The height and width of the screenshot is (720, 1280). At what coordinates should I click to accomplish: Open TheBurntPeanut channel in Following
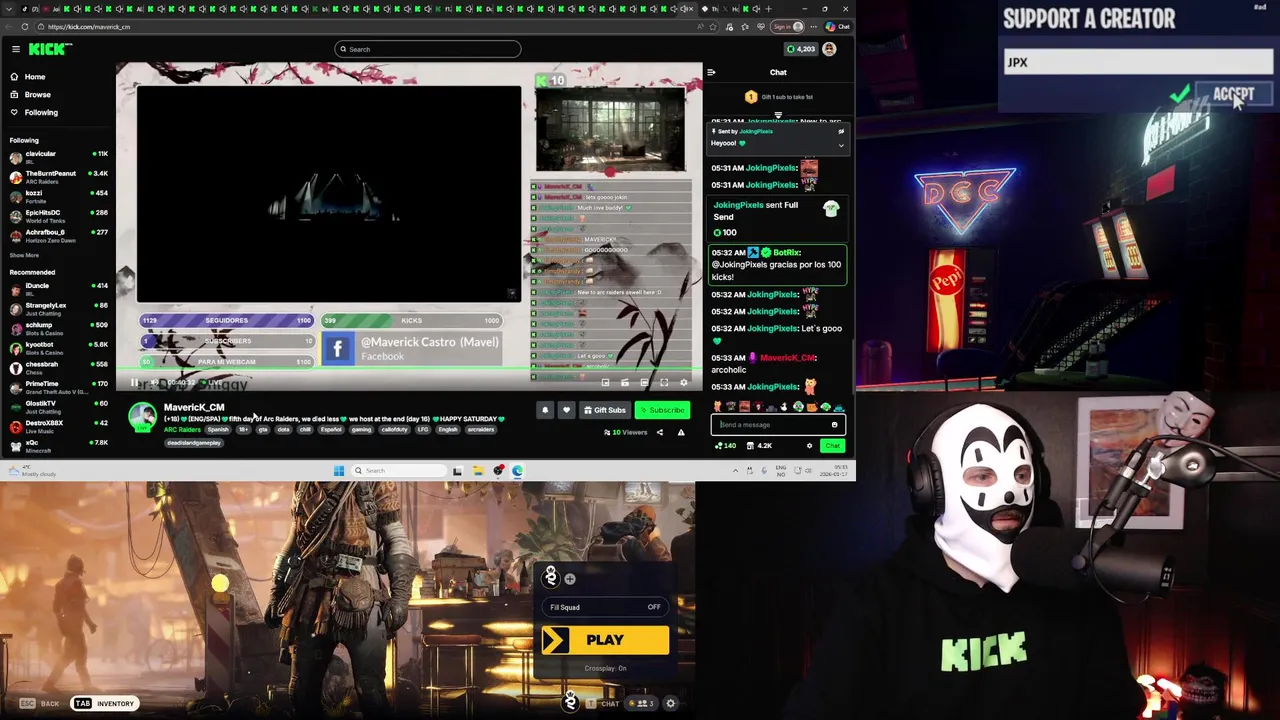(x=58, y=176)
